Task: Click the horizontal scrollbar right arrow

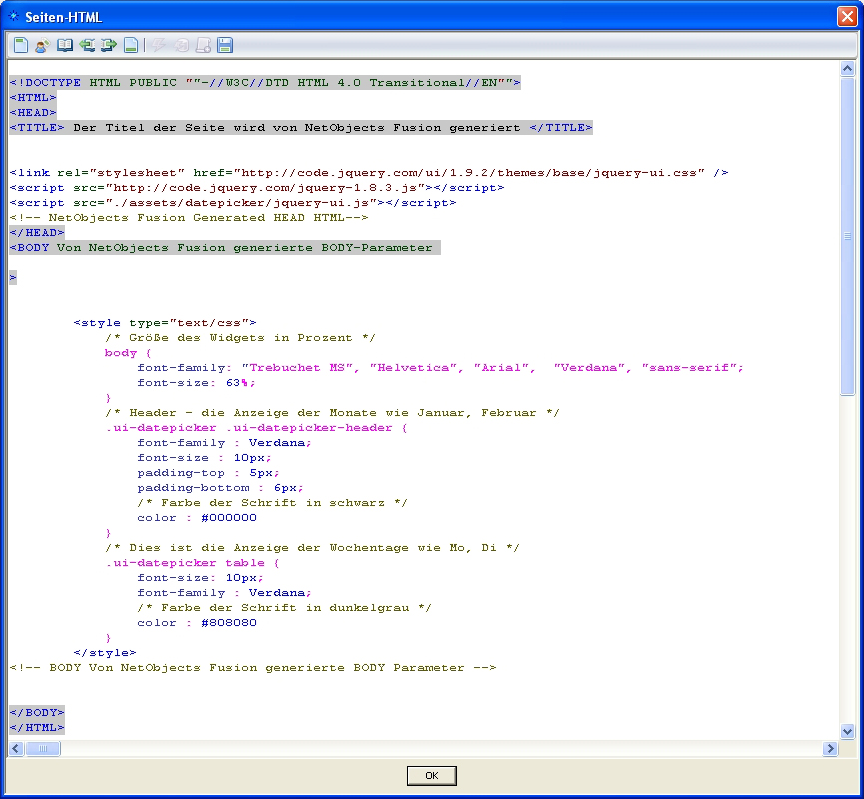Action: [830, 748]
